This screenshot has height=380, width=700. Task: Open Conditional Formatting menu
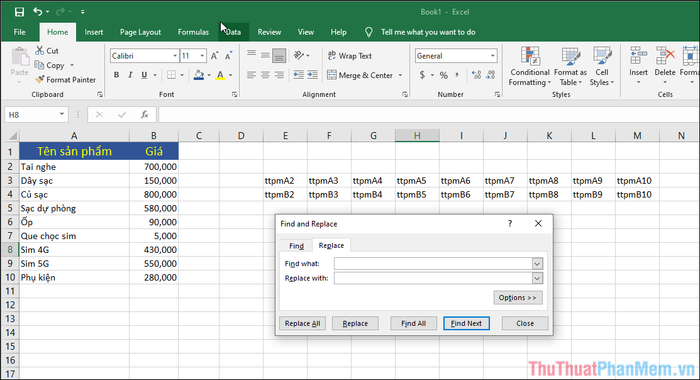pos(530,66)
